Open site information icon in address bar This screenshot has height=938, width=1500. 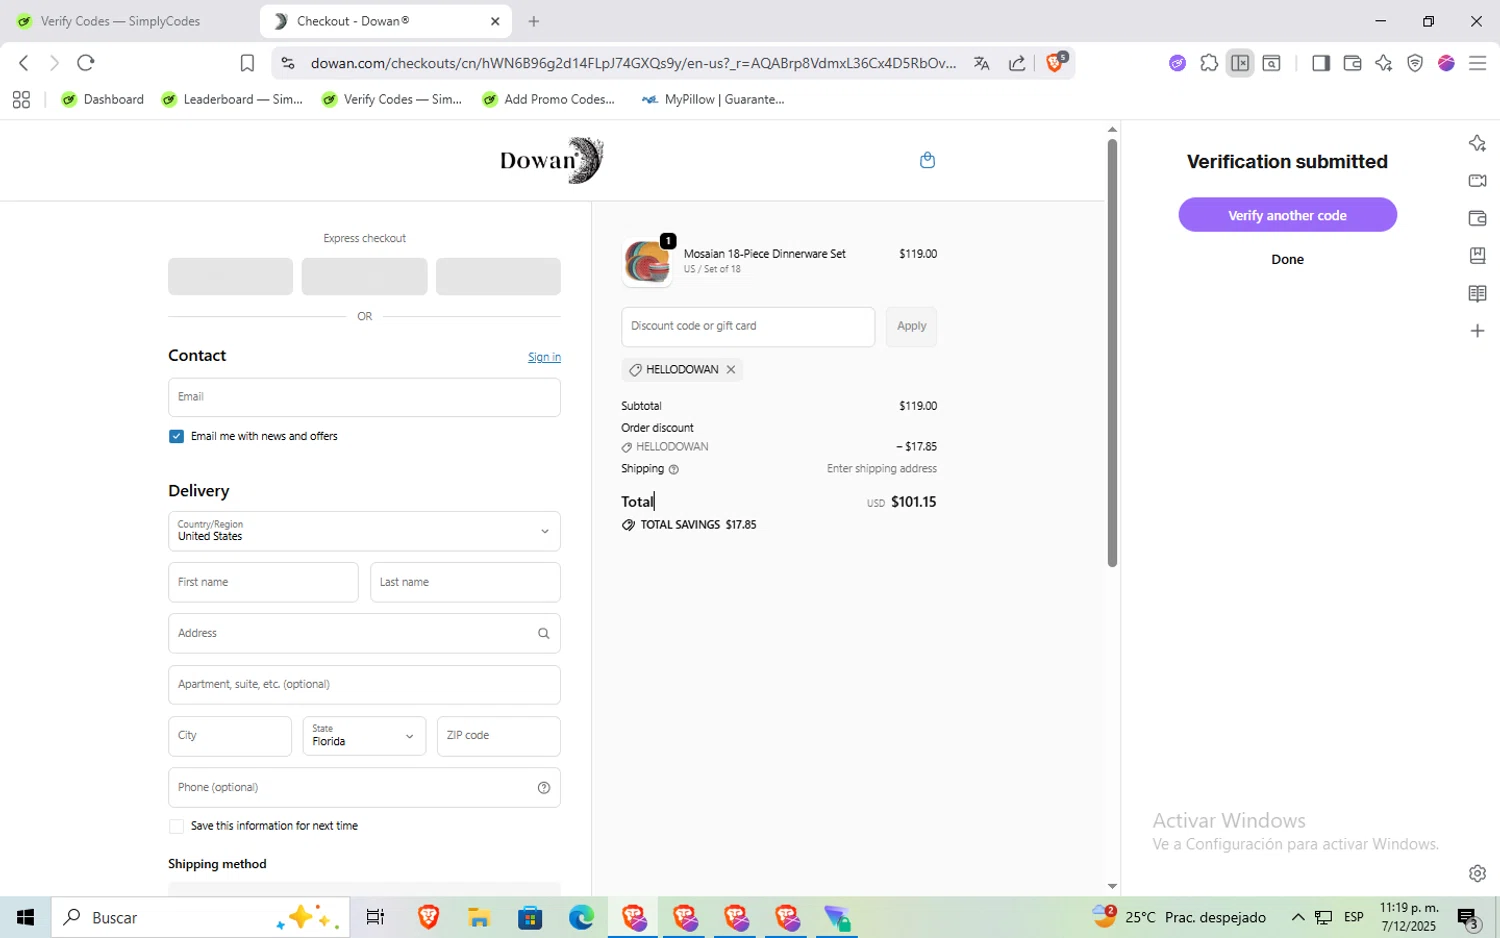[288, 63]
